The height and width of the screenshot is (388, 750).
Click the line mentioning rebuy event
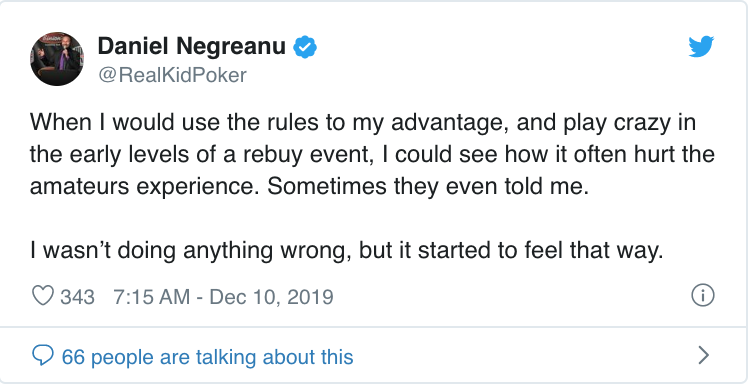click(372, 155)
